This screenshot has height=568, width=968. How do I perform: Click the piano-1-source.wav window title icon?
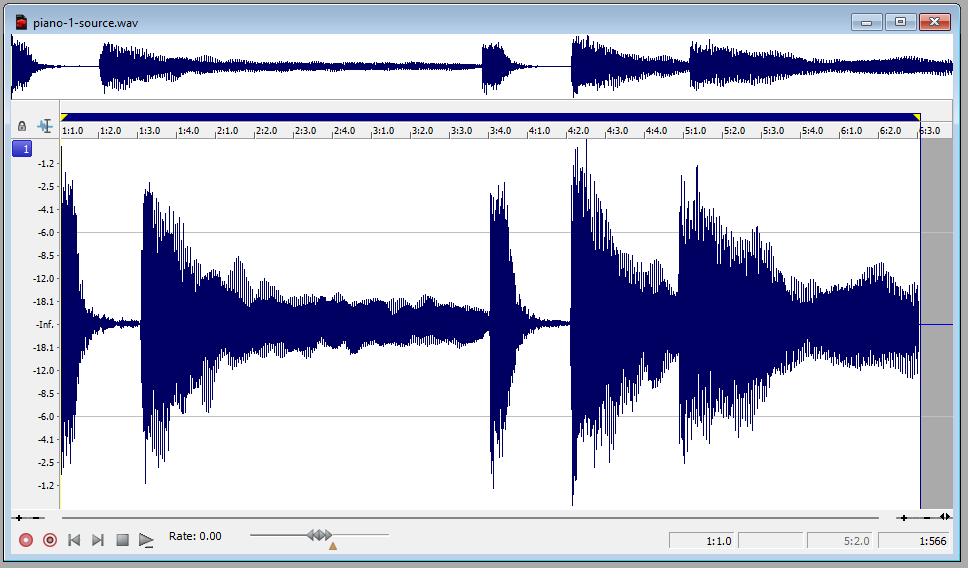21,22
